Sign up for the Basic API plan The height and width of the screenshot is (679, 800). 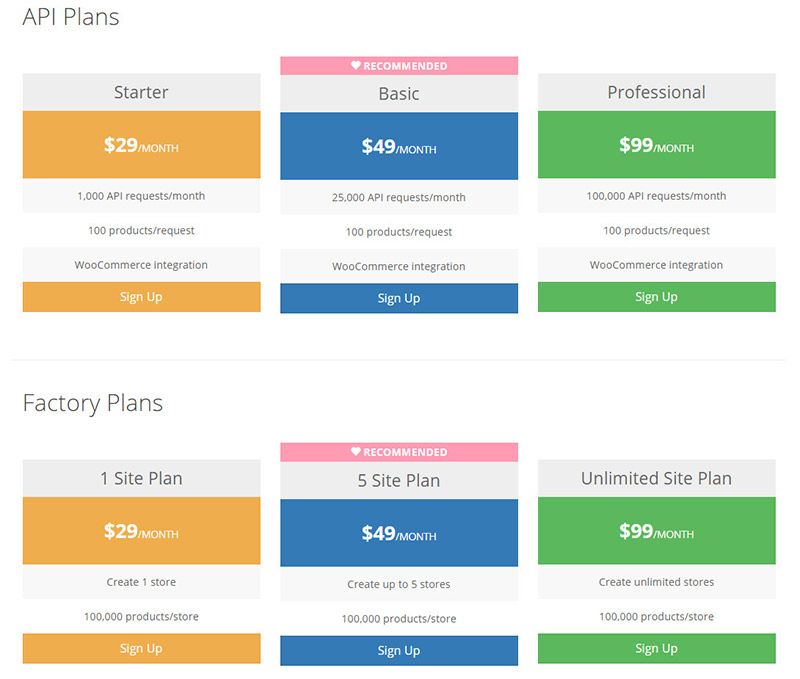399,298
